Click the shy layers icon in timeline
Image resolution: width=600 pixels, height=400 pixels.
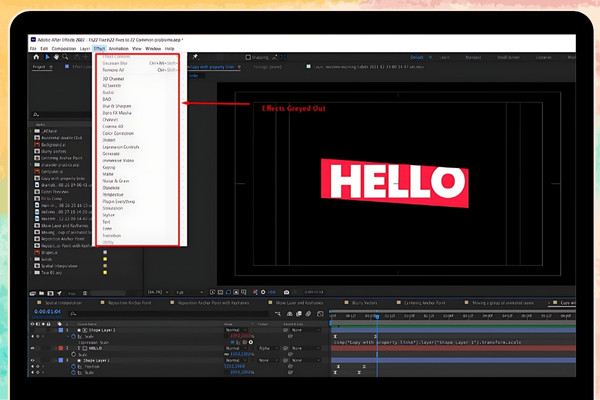290,314
